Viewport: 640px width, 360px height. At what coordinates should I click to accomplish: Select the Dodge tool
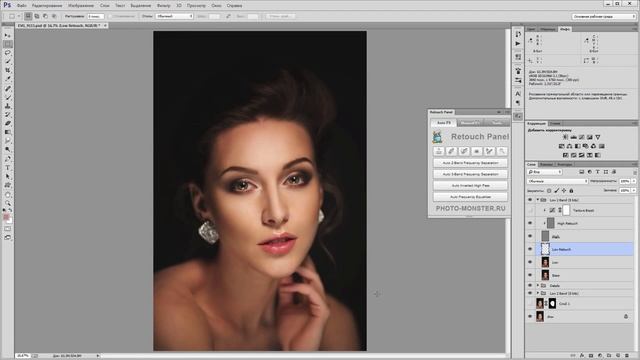point(8,150)
